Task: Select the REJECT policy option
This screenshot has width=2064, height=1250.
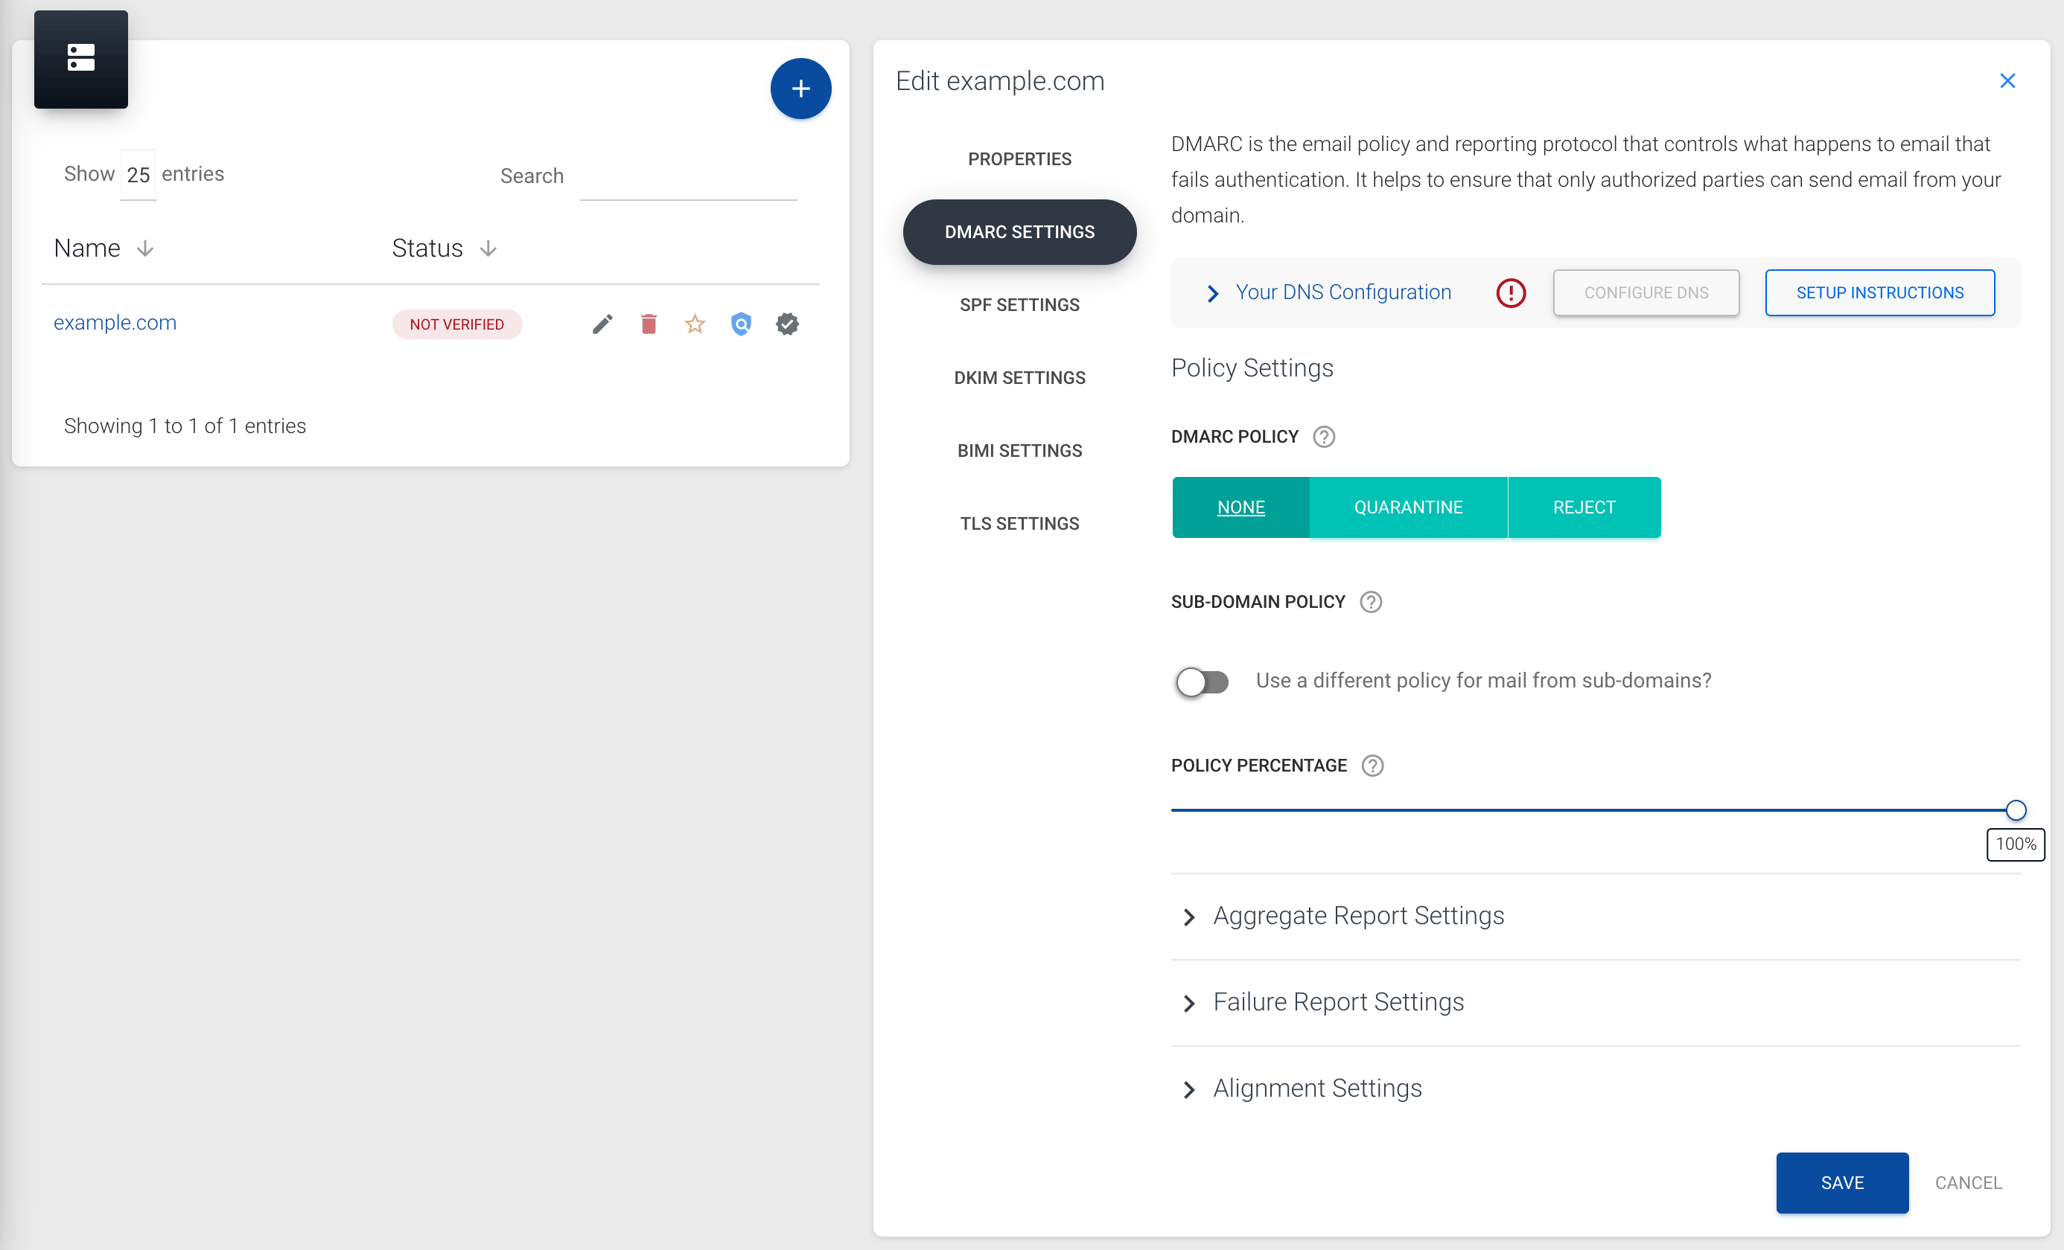Action: click(1583, 507)
